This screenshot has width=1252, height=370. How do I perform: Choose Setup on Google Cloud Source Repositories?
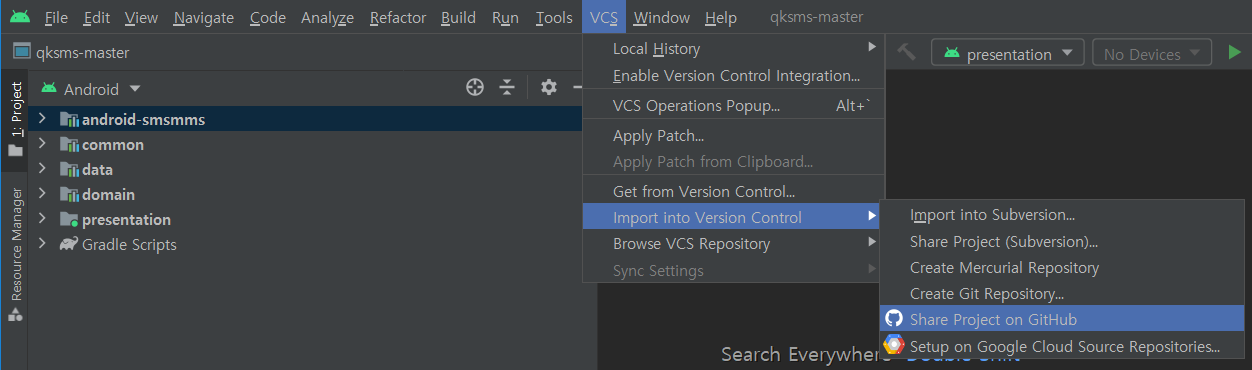(x=1062, y=346)
